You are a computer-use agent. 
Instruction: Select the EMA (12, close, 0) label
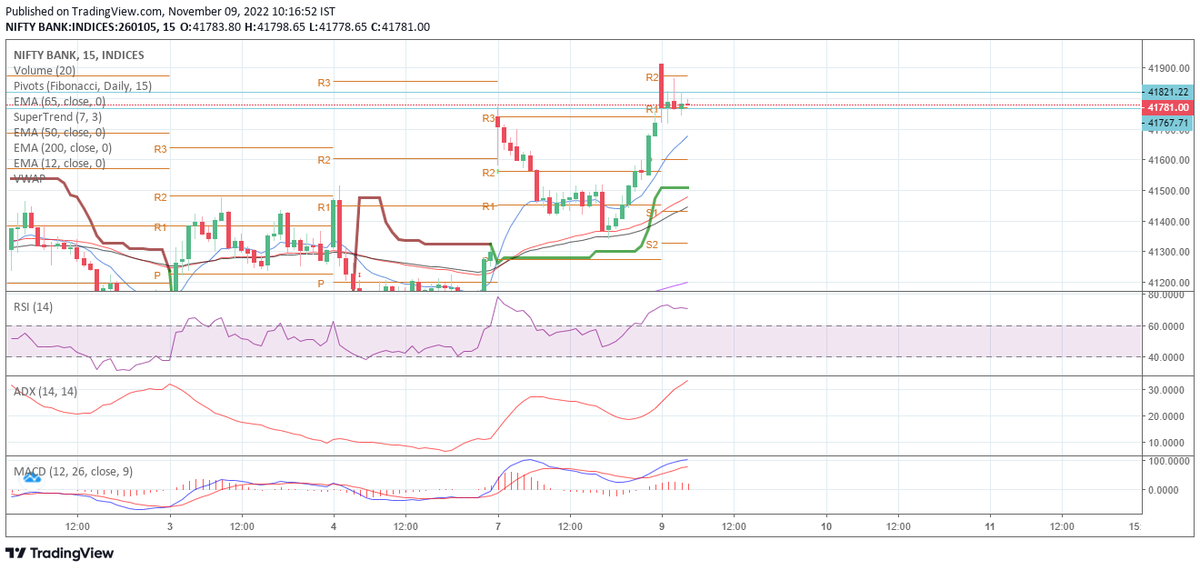[x=59, y=163]
